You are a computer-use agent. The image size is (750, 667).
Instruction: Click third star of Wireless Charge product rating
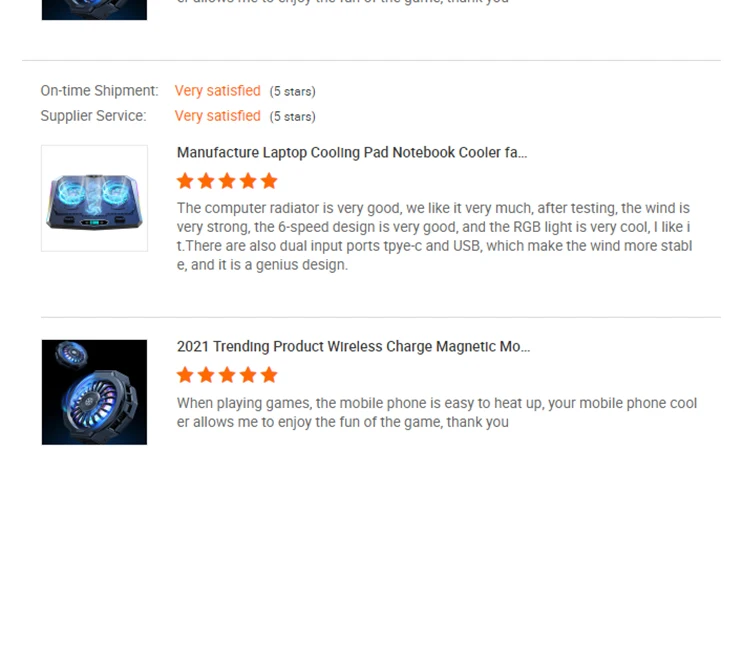[x=227, y=375]
